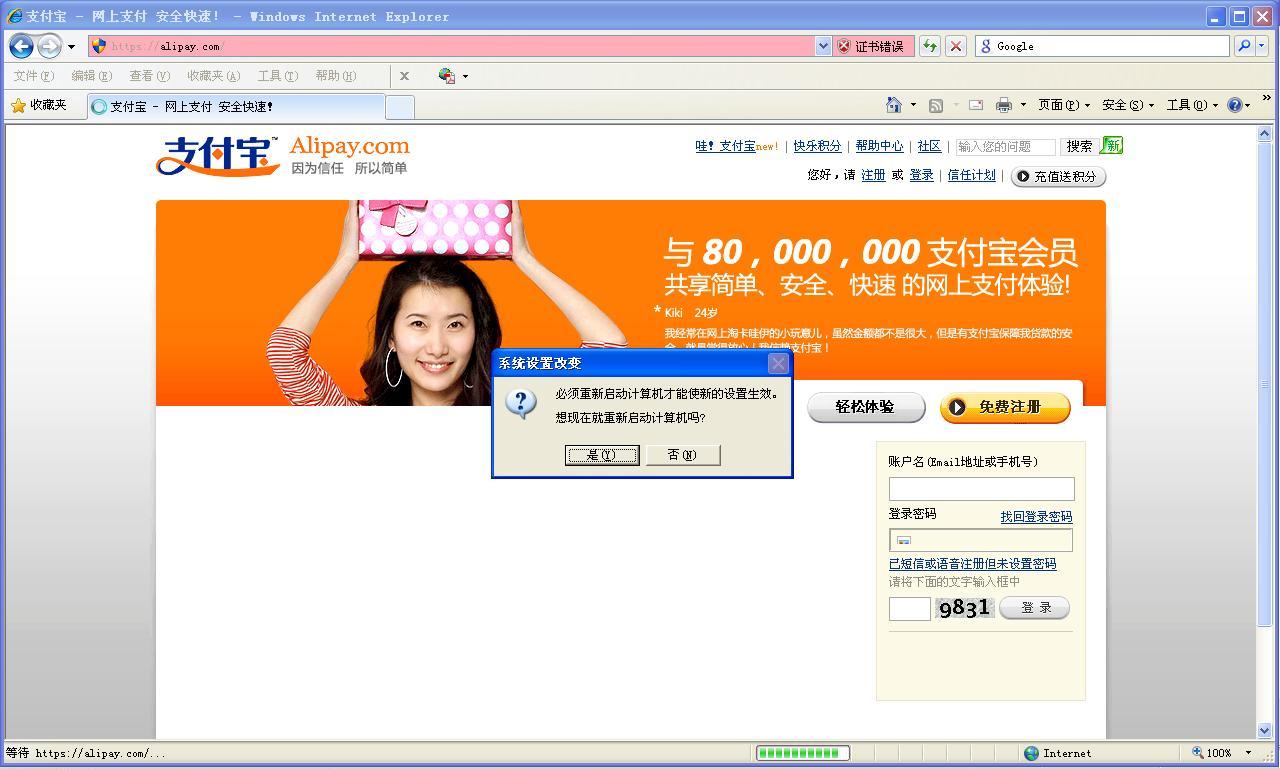Open the search provider dropdown arrow

point(1261,46)
